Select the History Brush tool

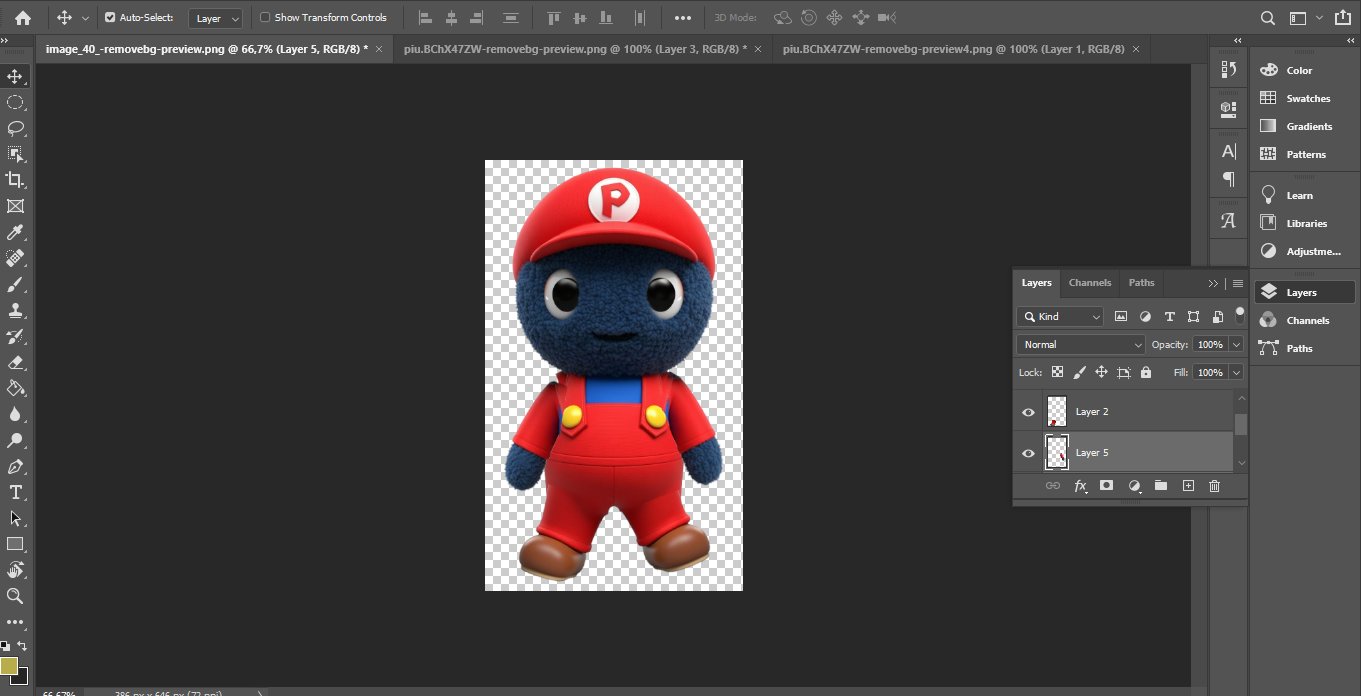(15, 336)
